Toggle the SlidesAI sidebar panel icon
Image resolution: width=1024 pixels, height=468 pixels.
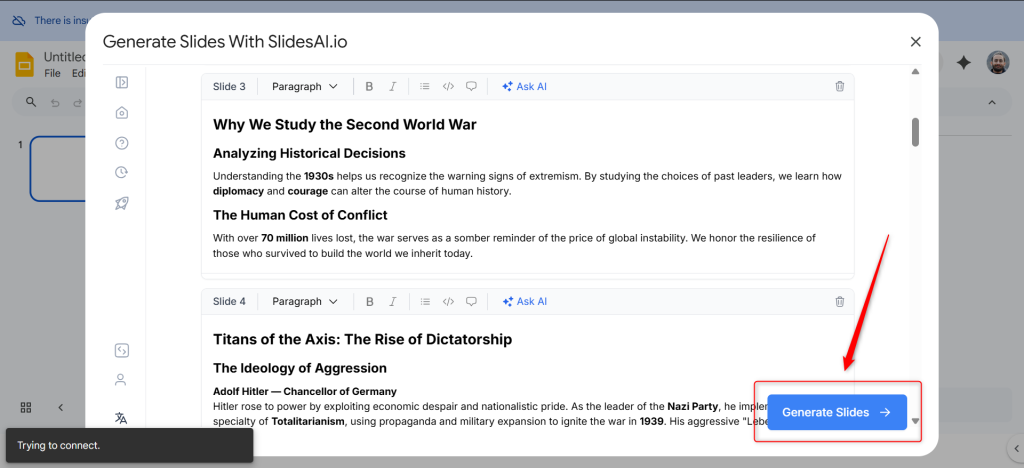[121, 82]
